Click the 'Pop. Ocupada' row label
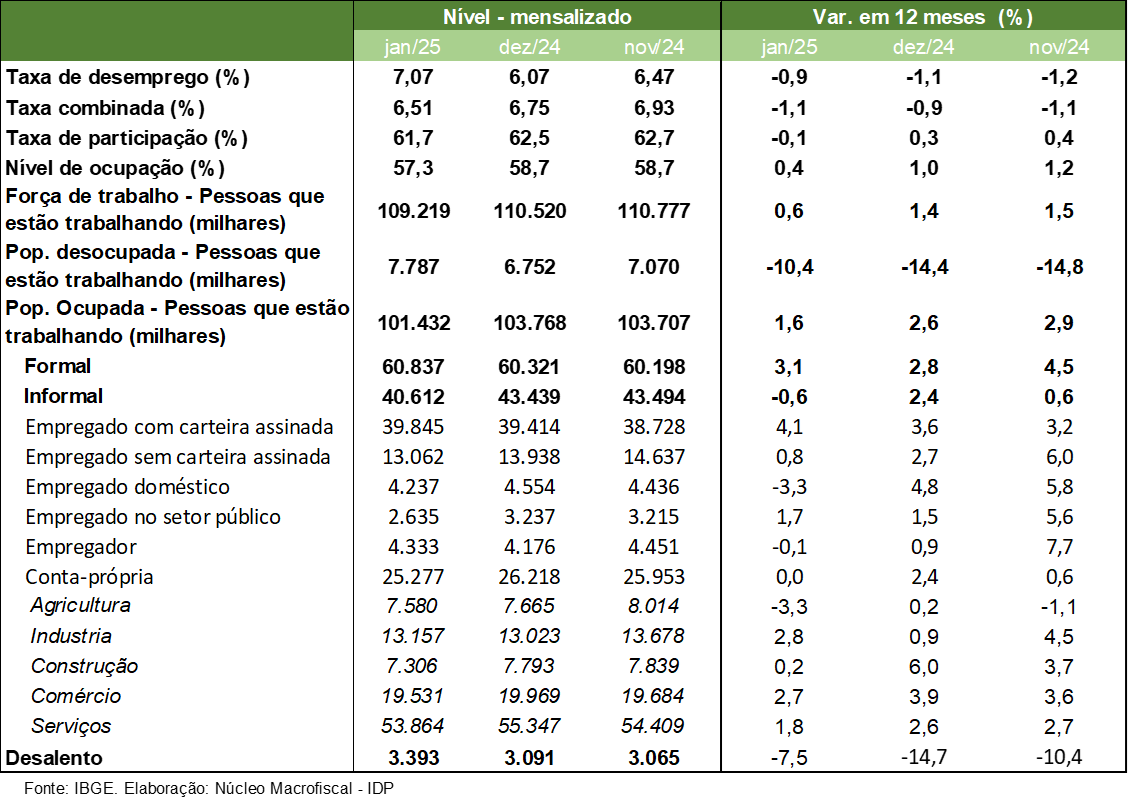Image resolution: width=1128 pixels, height=804 pixels. [177, 321]
